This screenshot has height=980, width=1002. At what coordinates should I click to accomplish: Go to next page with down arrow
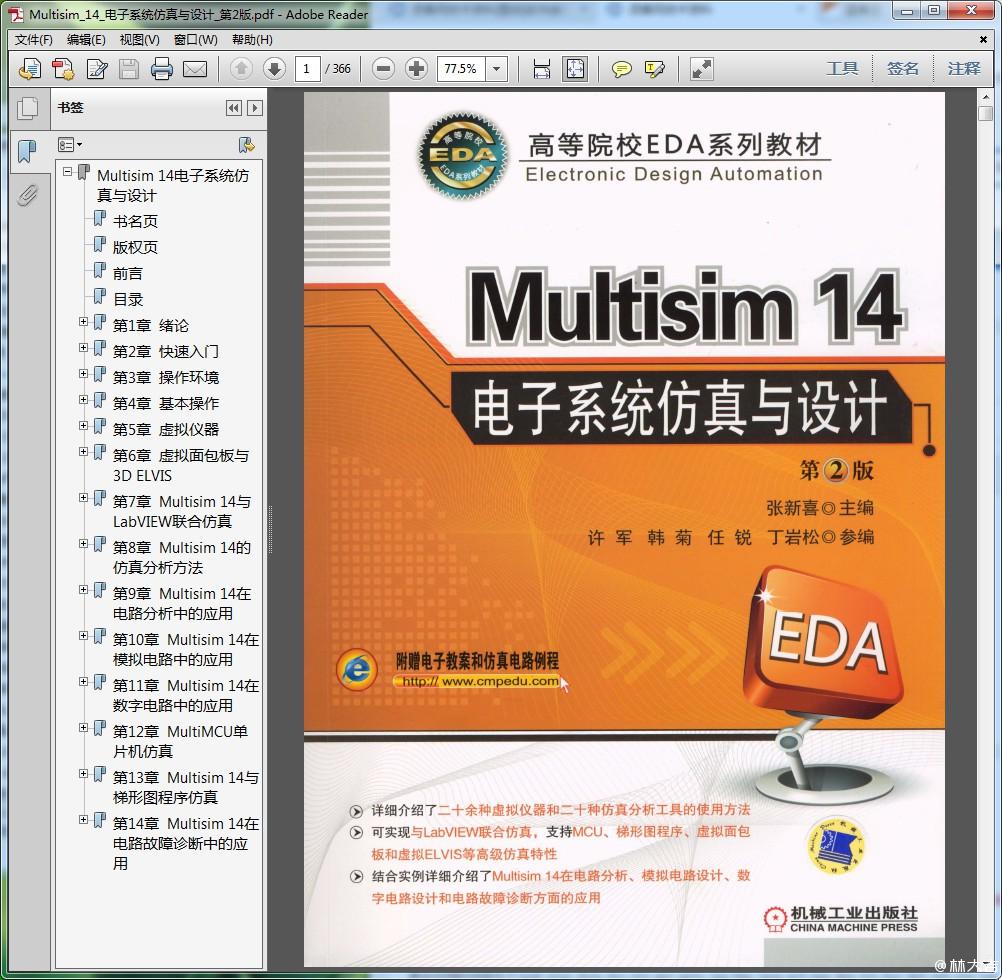pyautogui.click(x=274, y=69)
